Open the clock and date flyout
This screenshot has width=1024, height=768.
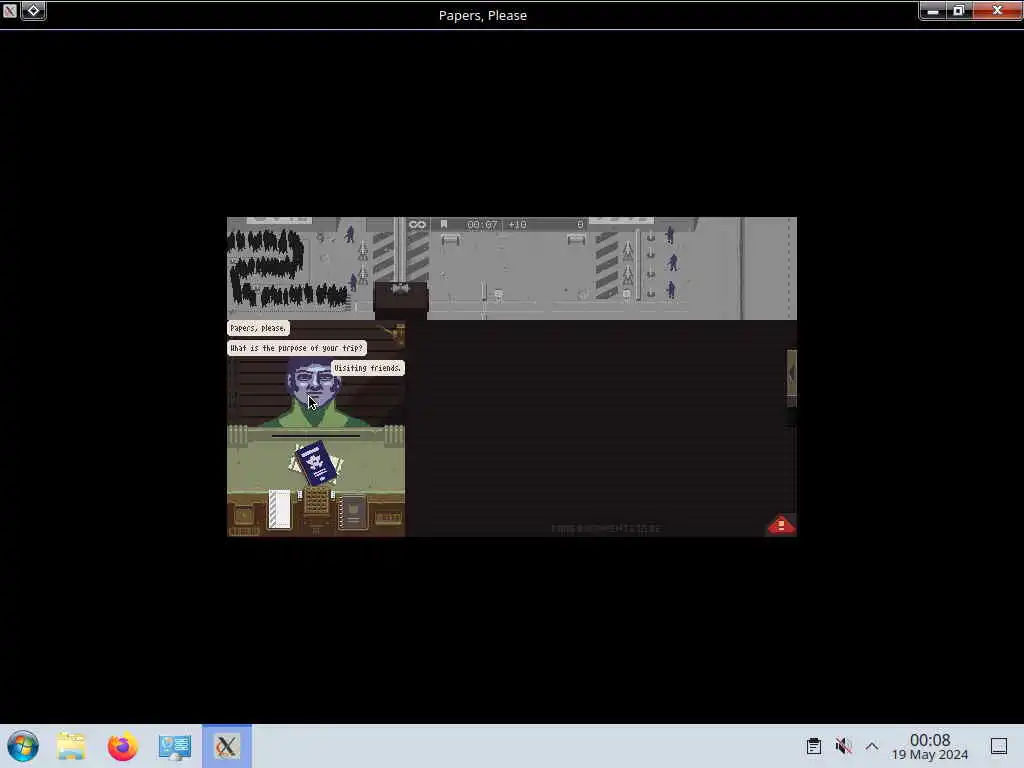[930, 746]
